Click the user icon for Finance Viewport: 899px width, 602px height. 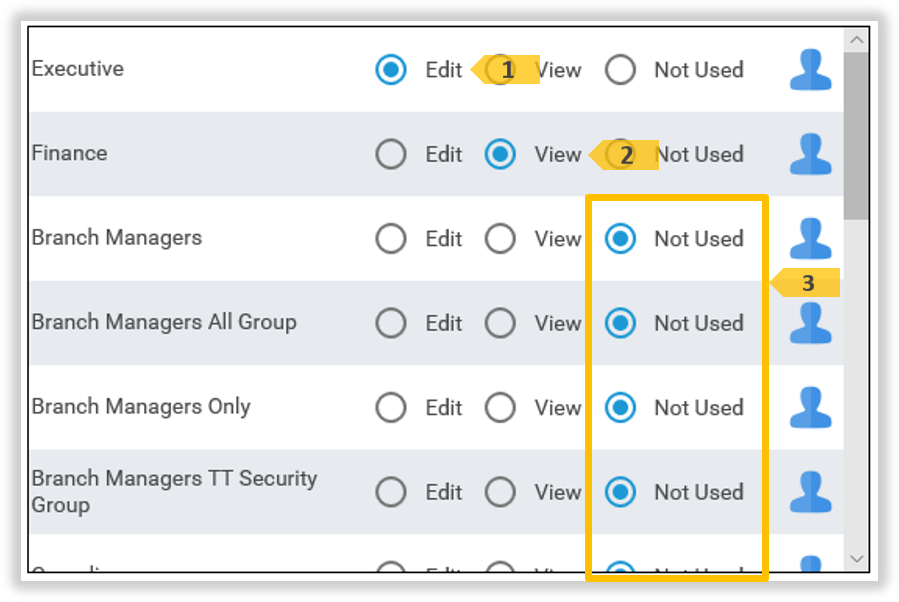click(810, 154)
